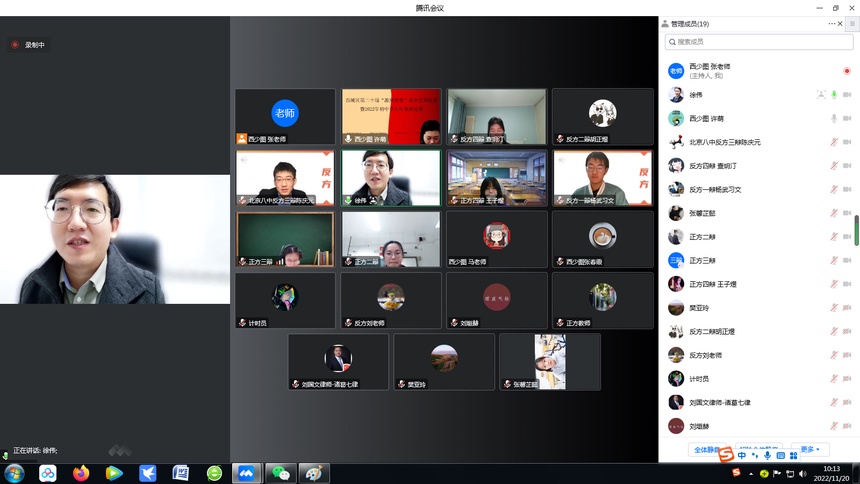This screenshot has height=484, width=860.
Task: Select the 正方二辩 video tile
Action: pyautogui.click(x=391, y=239)
